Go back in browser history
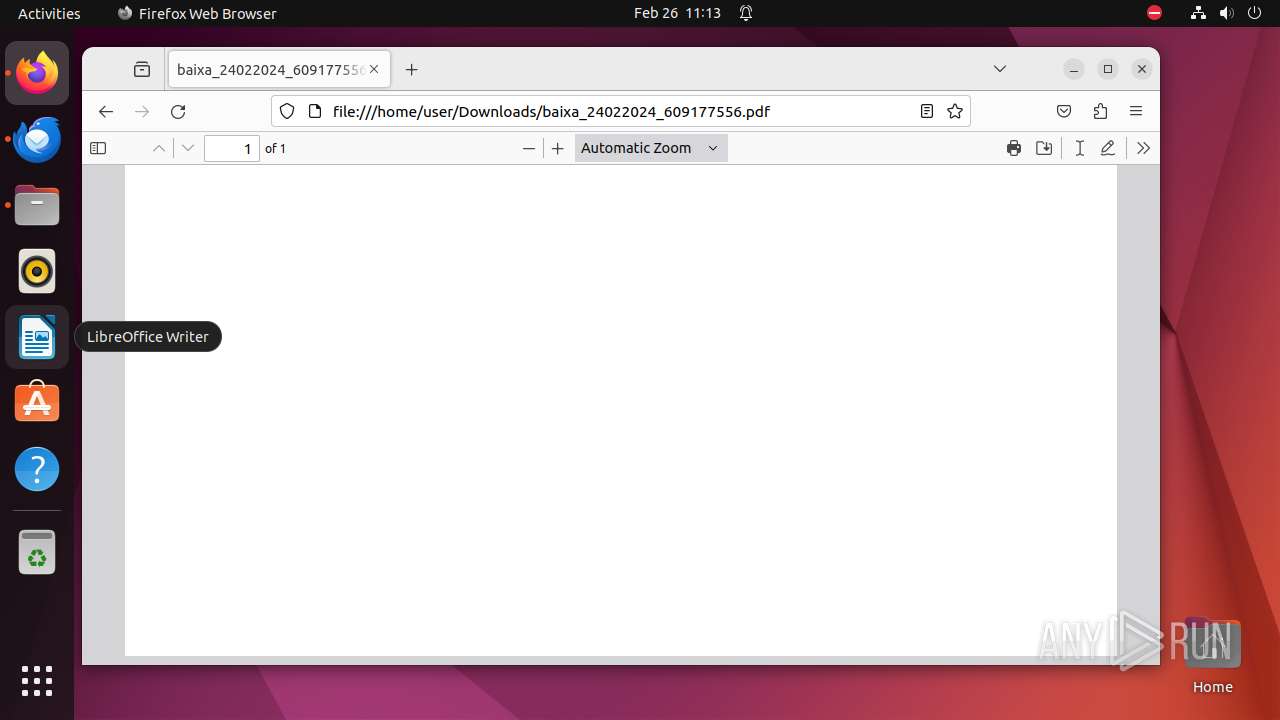This screenshot has width=1280, height=720. (x=106, y=111)
